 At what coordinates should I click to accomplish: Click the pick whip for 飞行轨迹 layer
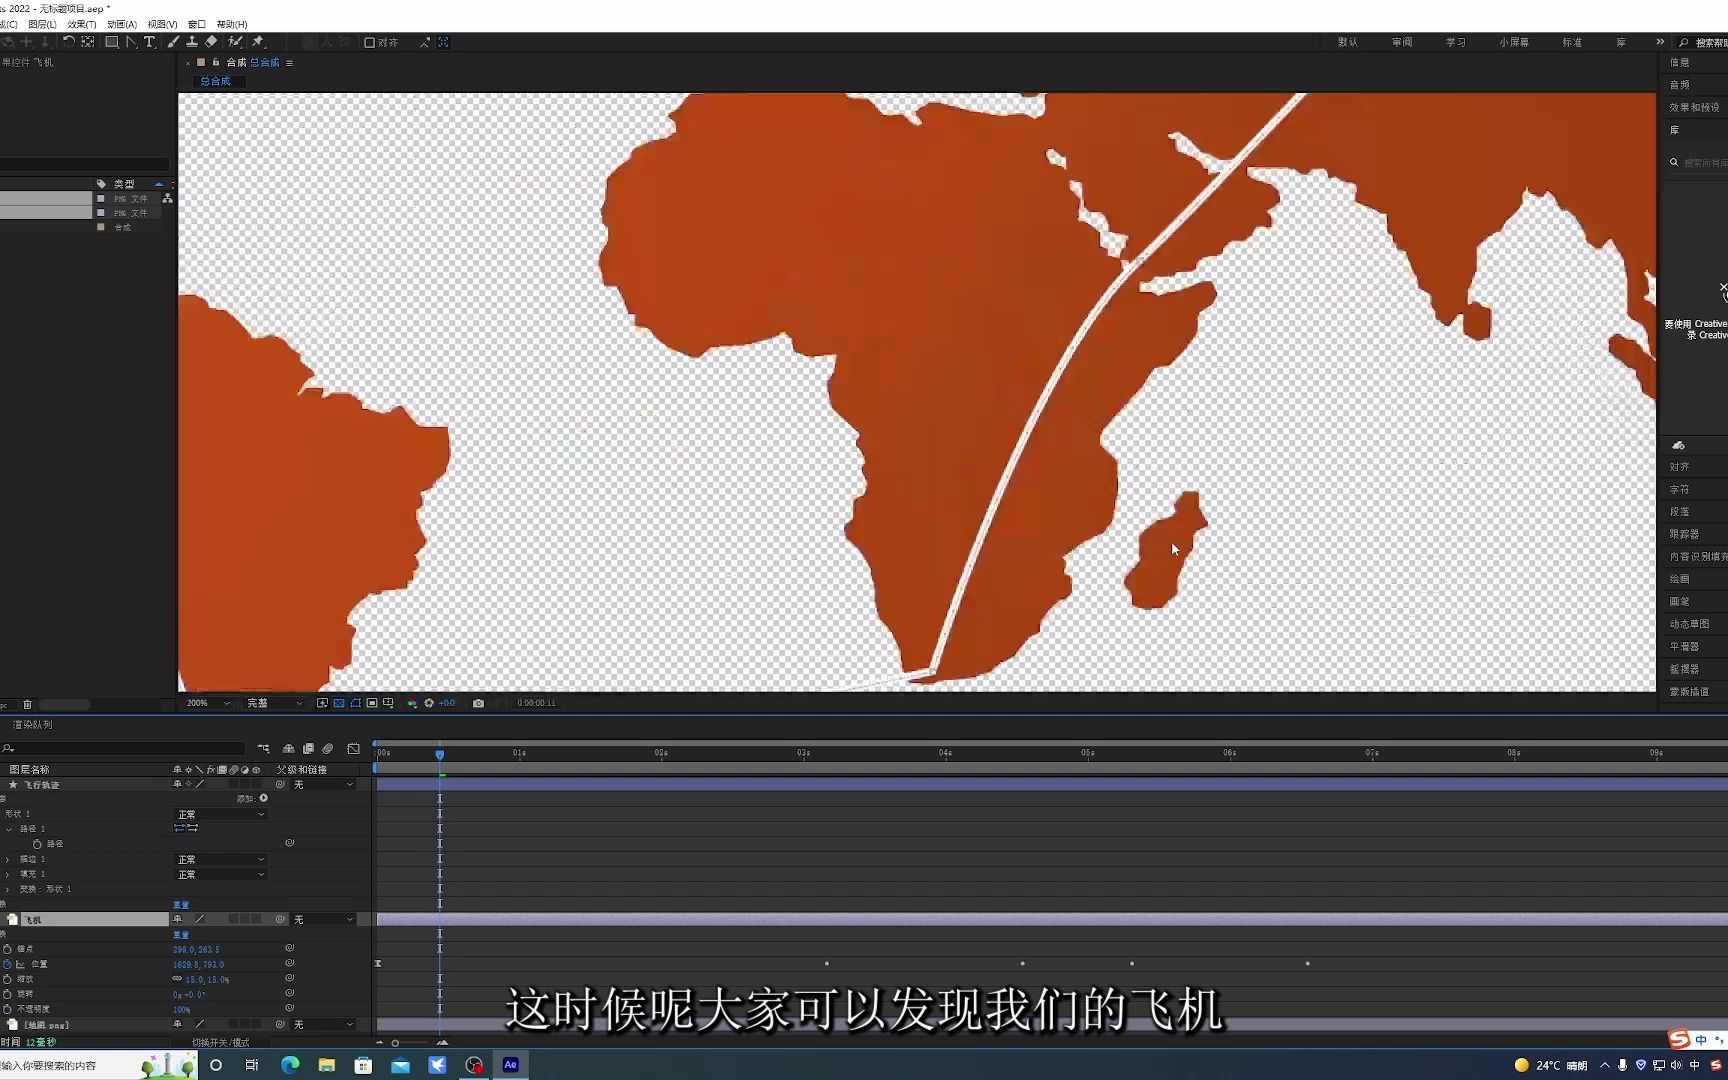click(280, 784)
